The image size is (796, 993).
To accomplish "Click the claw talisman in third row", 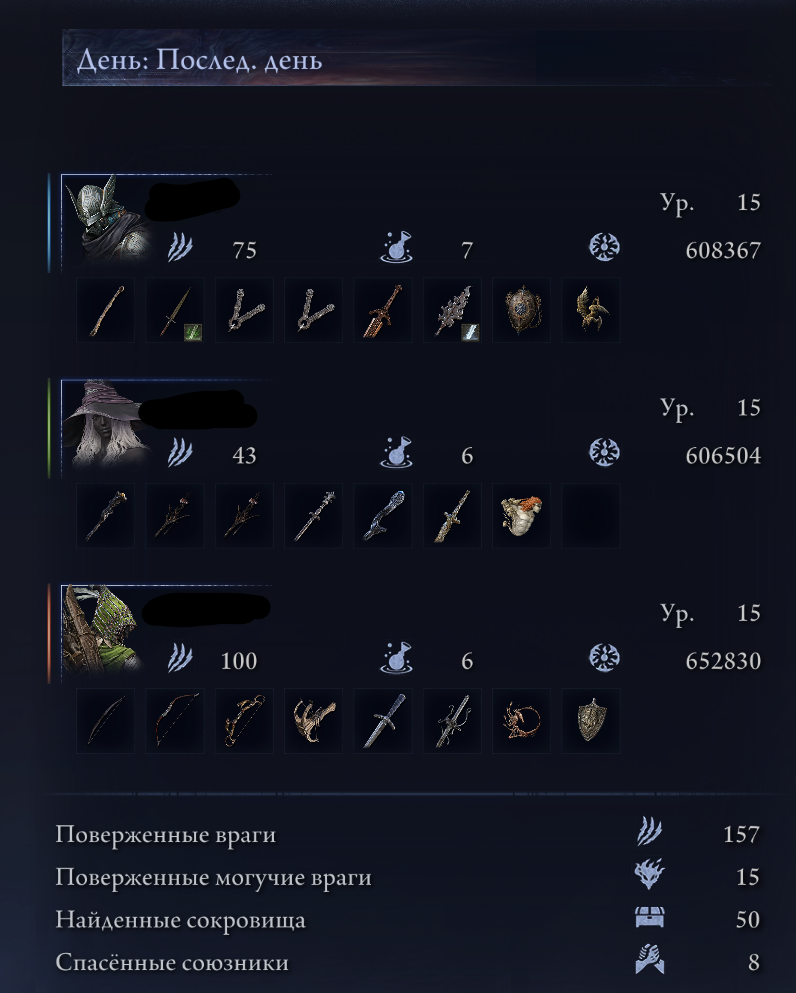I will coord(313,721).
